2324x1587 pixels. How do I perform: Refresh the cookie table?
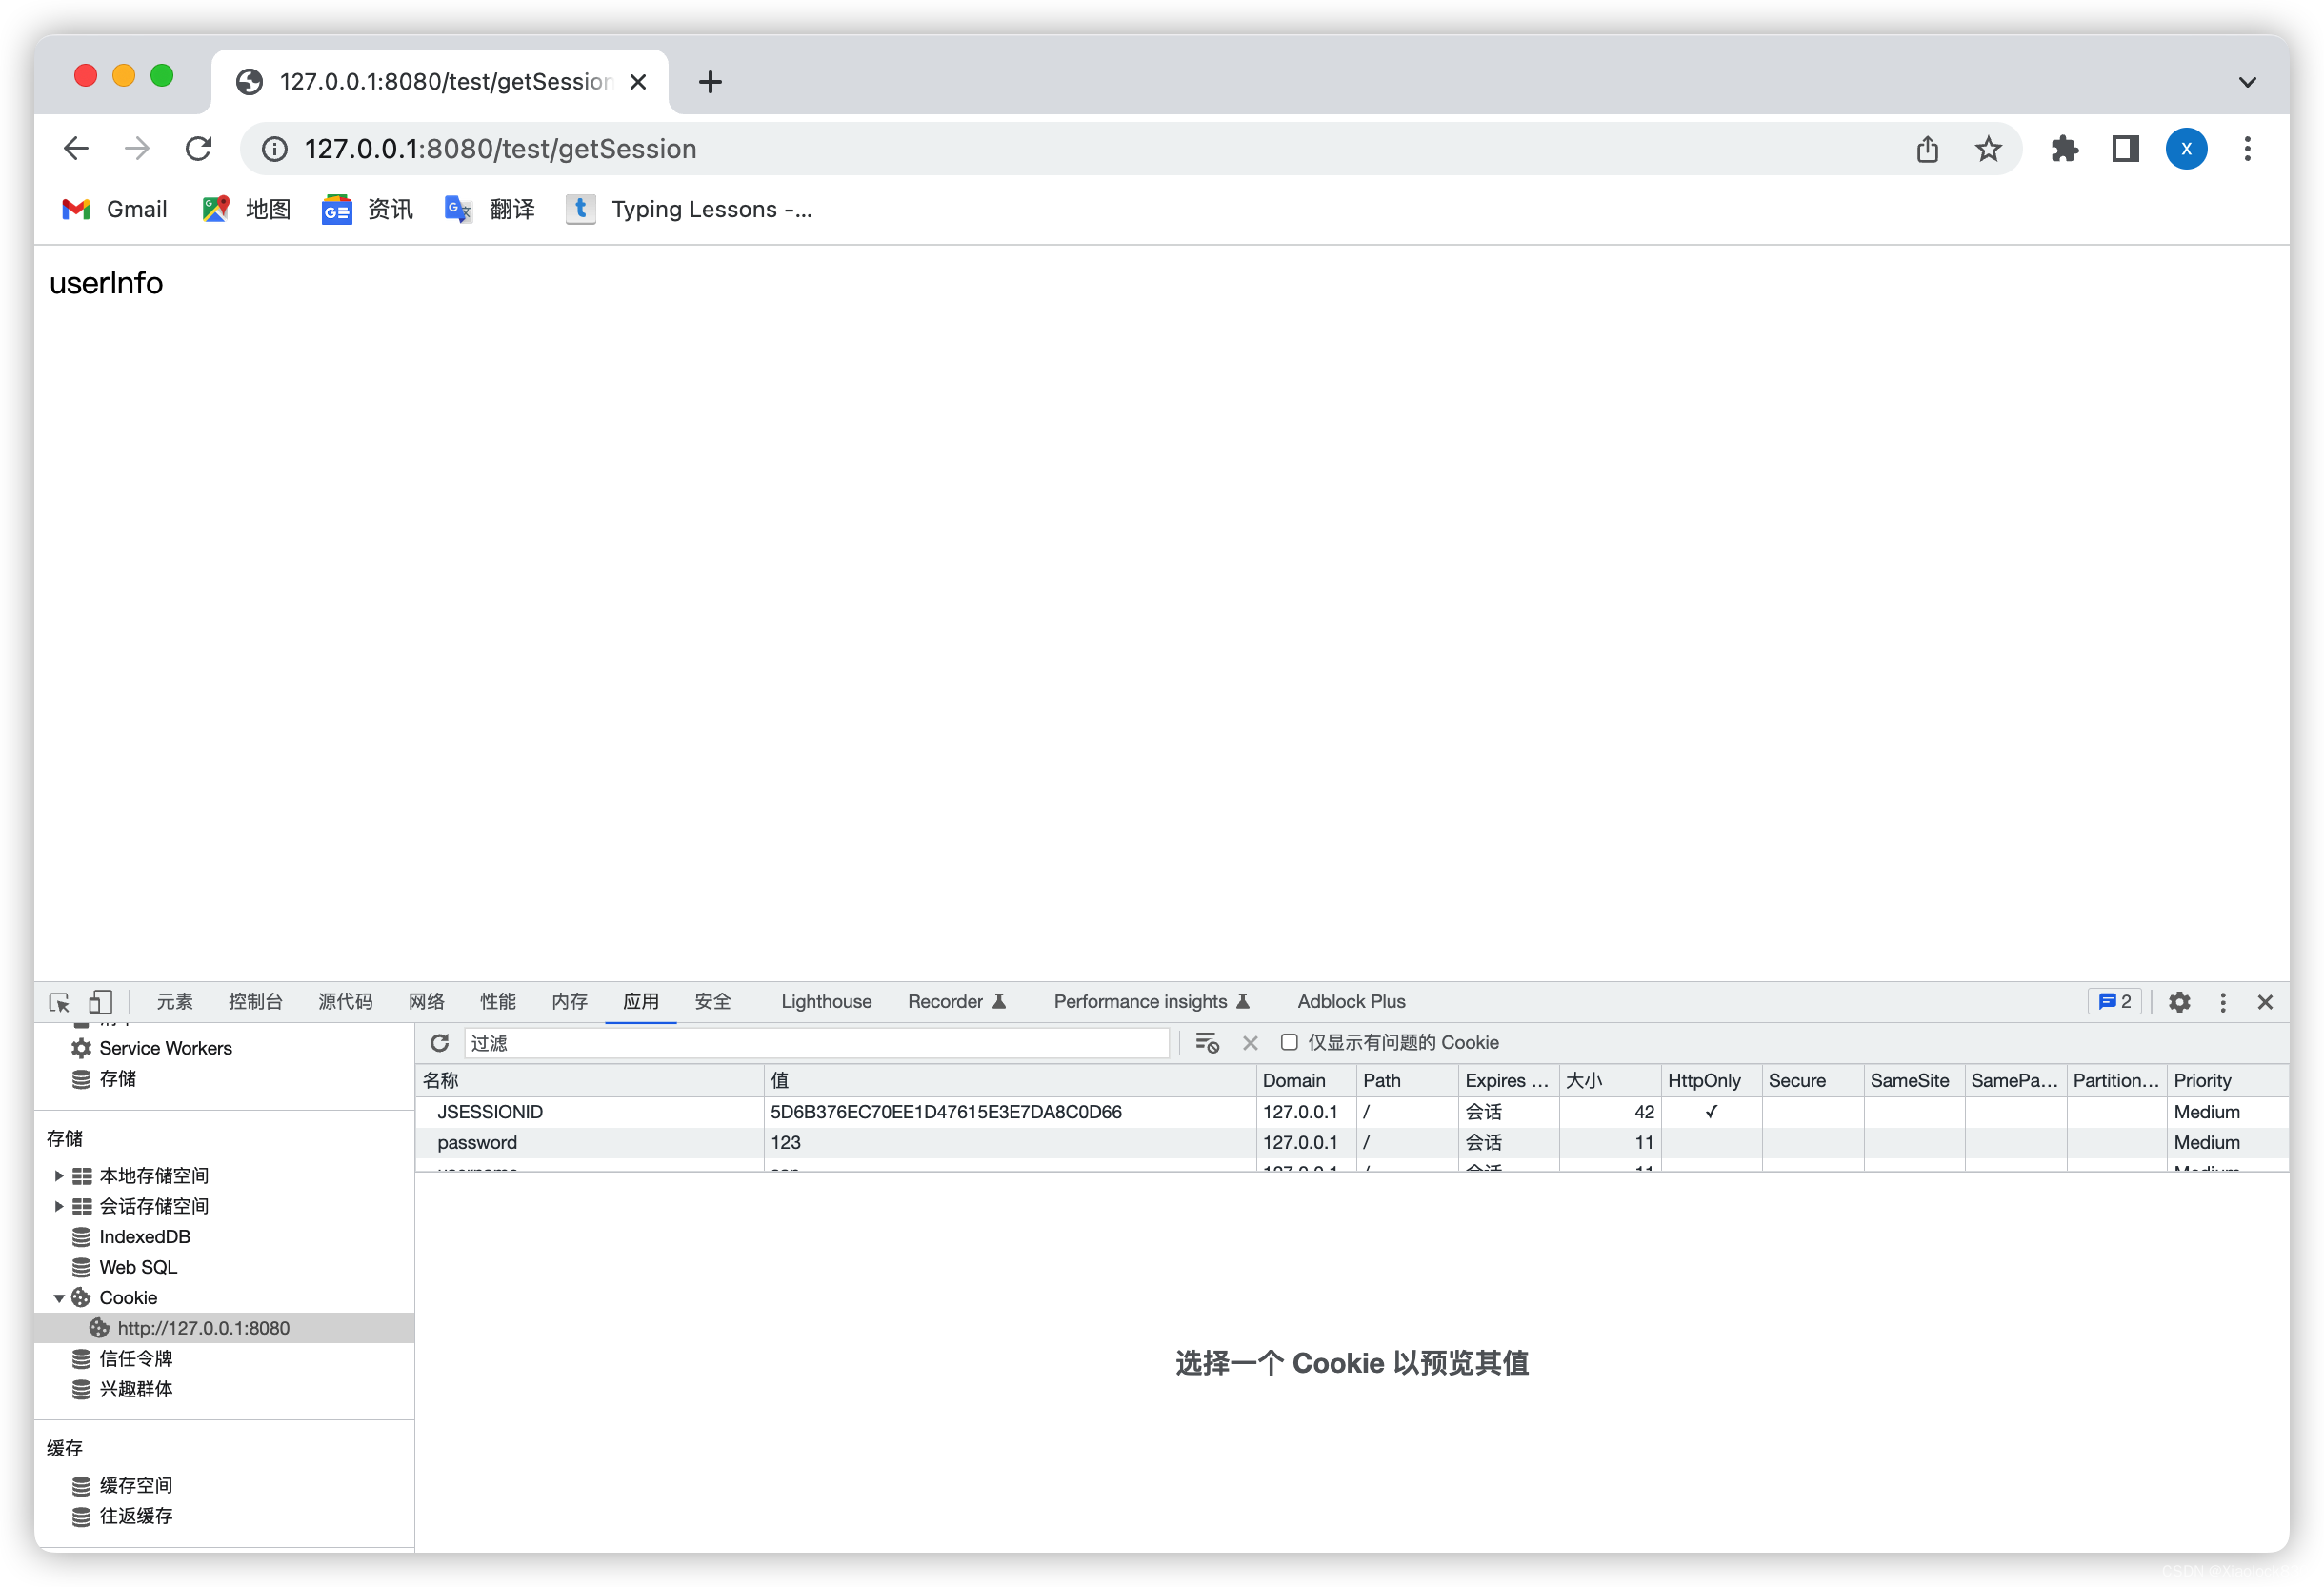pyautogui.click(x=439, y=1043)
